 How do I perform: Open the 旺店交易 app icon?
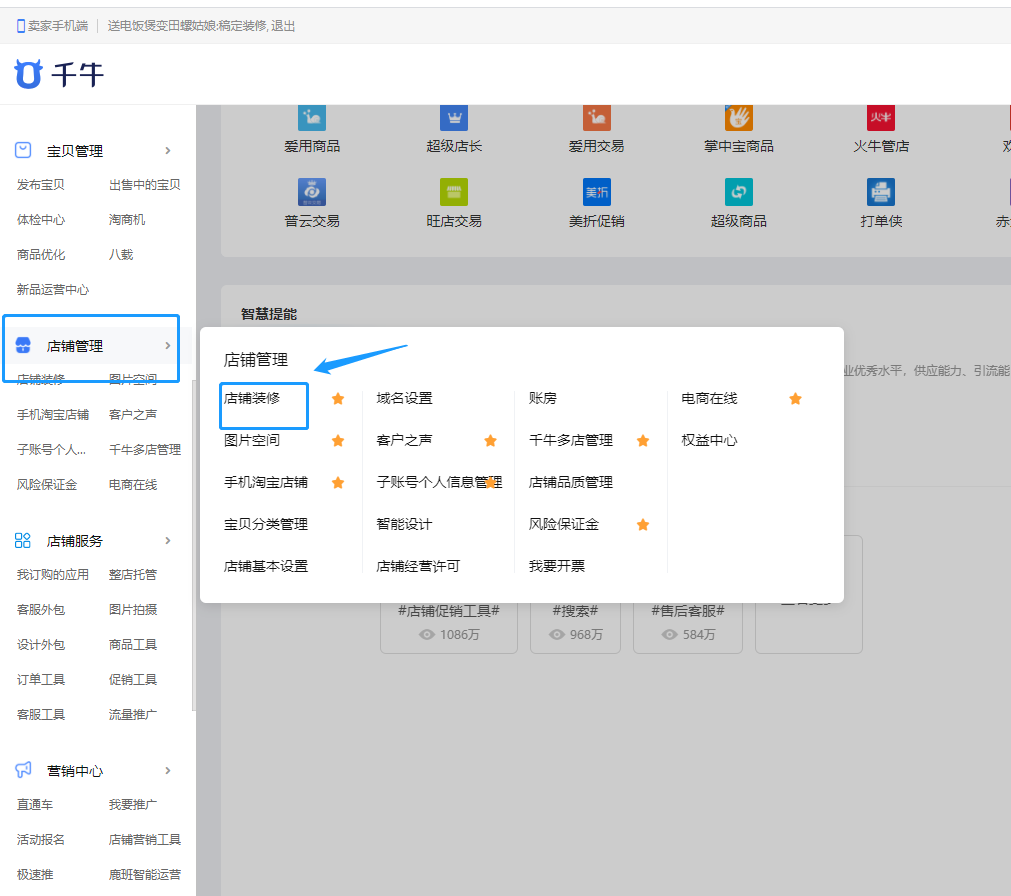click(x=454, y=192)
